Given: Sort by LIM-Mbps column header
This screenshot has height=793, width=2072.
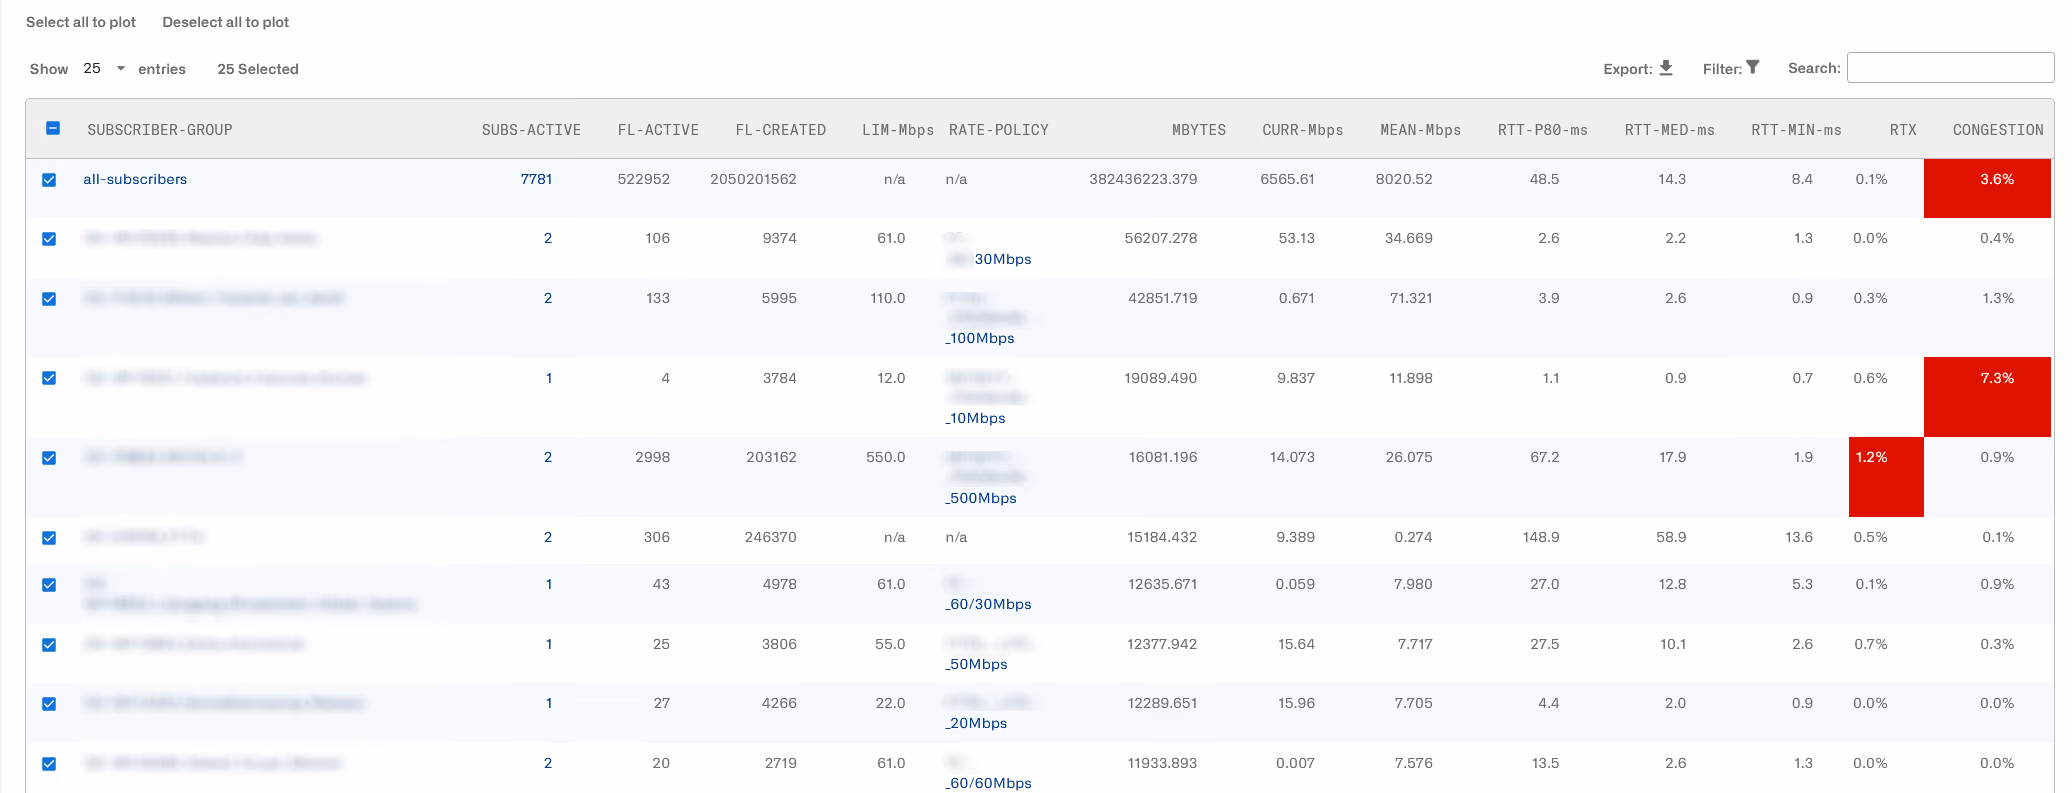Looking at the screenshot, I should (x=898, y=130).
